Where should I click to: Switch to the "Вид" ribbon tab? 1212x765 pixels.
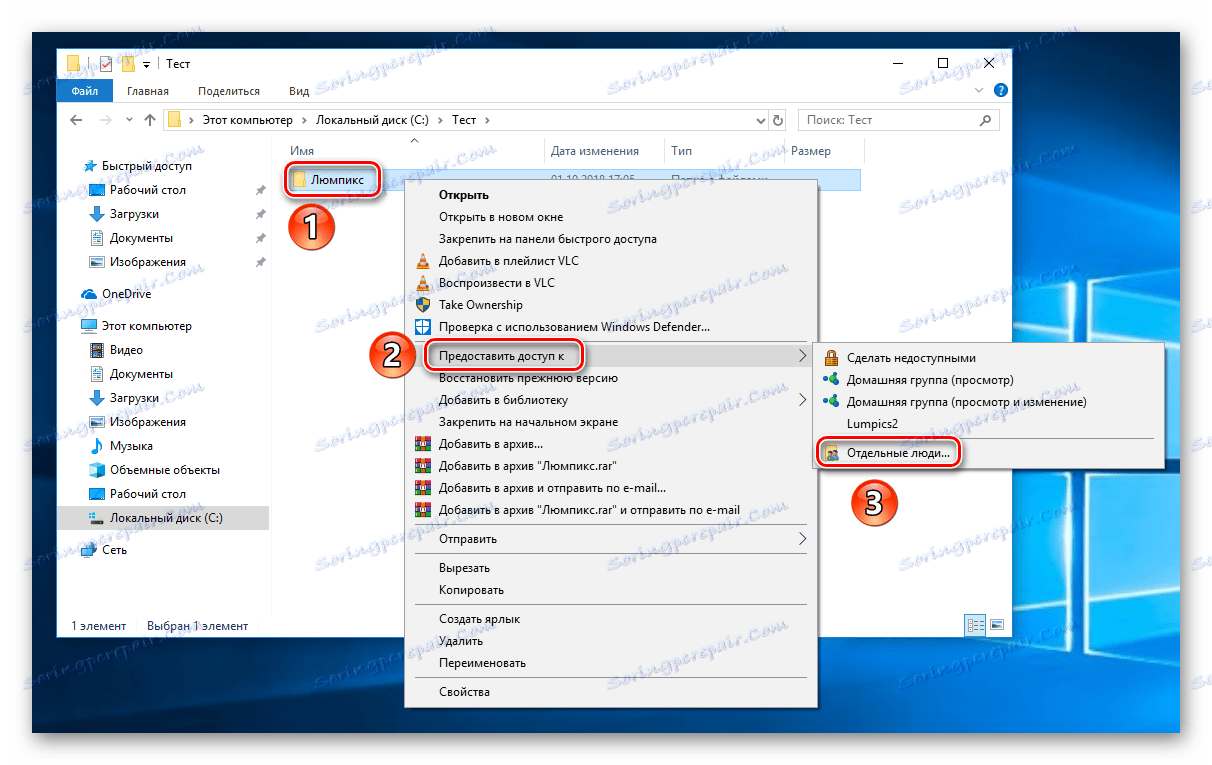pyautogui.click(x=298, y=90)
